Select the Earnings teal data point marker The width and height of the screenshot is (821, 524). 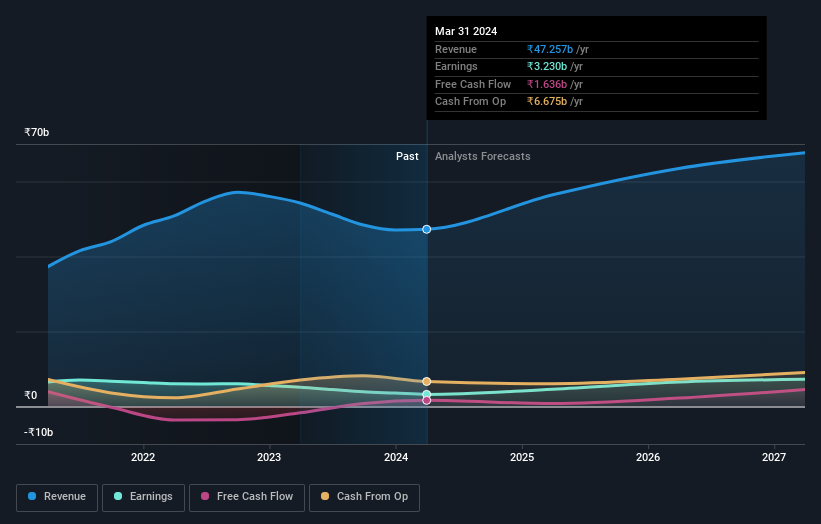pos(427,394)
